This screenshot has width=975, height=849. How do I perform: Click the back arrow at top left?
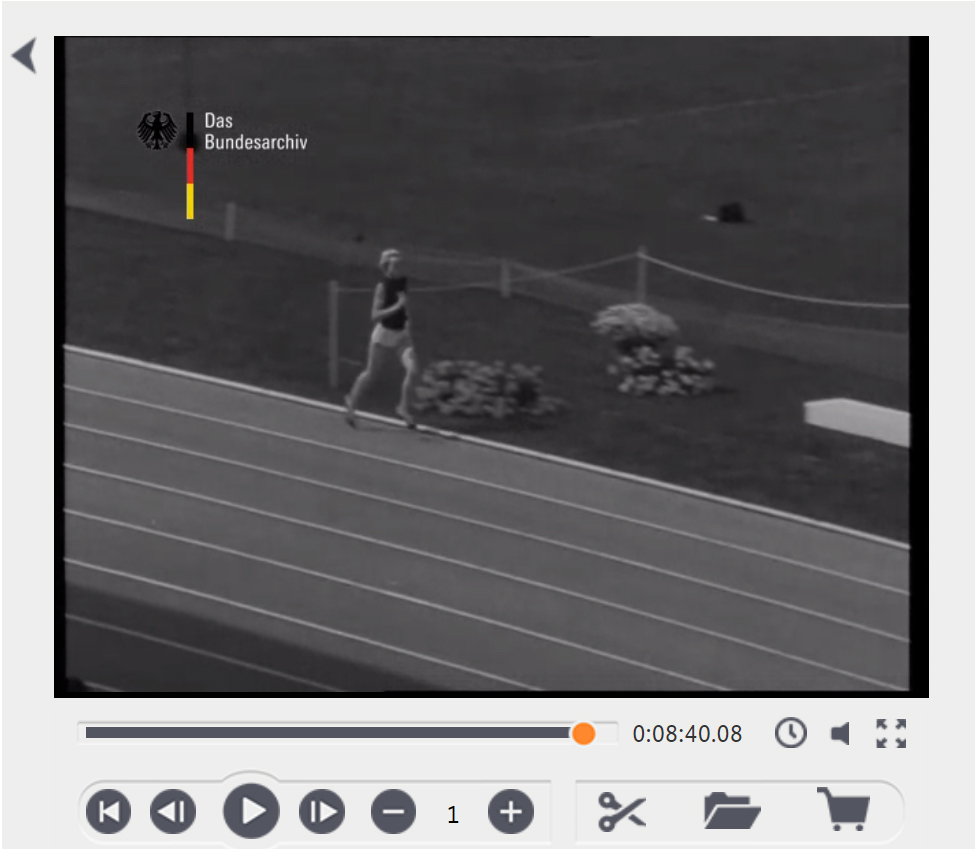pos(25,55)
